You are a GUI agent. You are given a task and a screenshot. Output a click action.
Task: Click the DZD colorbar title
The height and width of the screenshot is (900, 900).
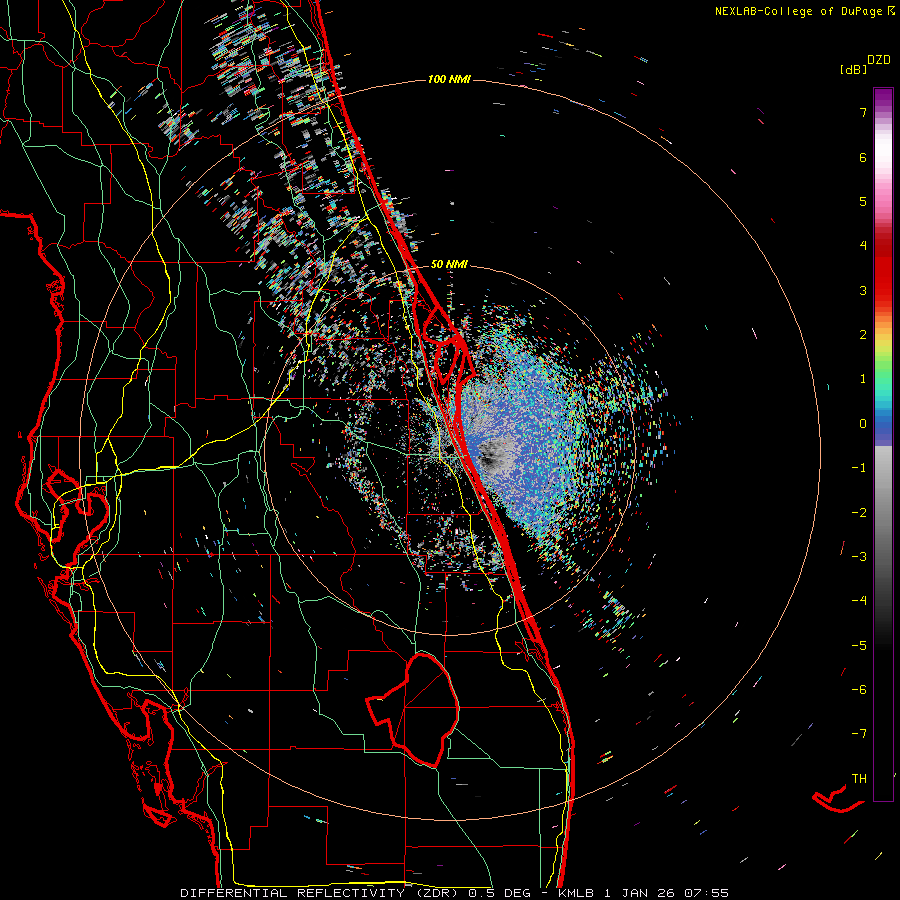879,60
